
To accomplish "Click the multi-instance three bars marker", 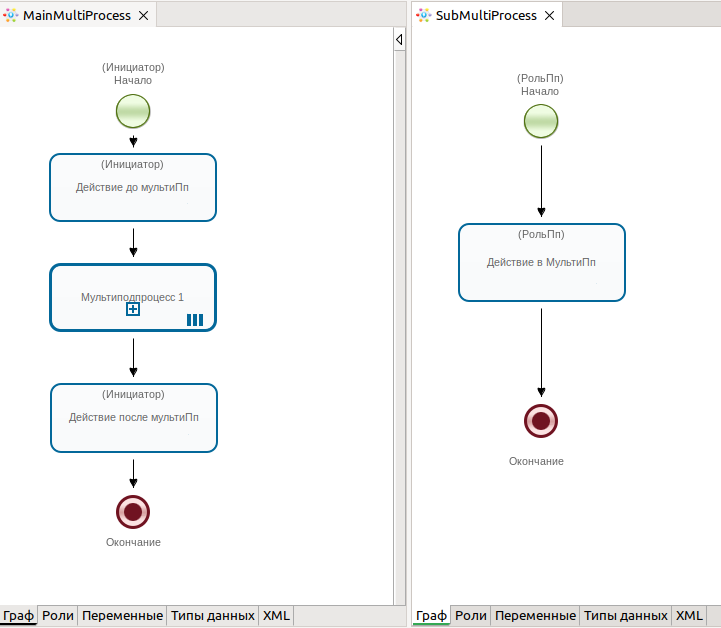I will tap(195, 320).
